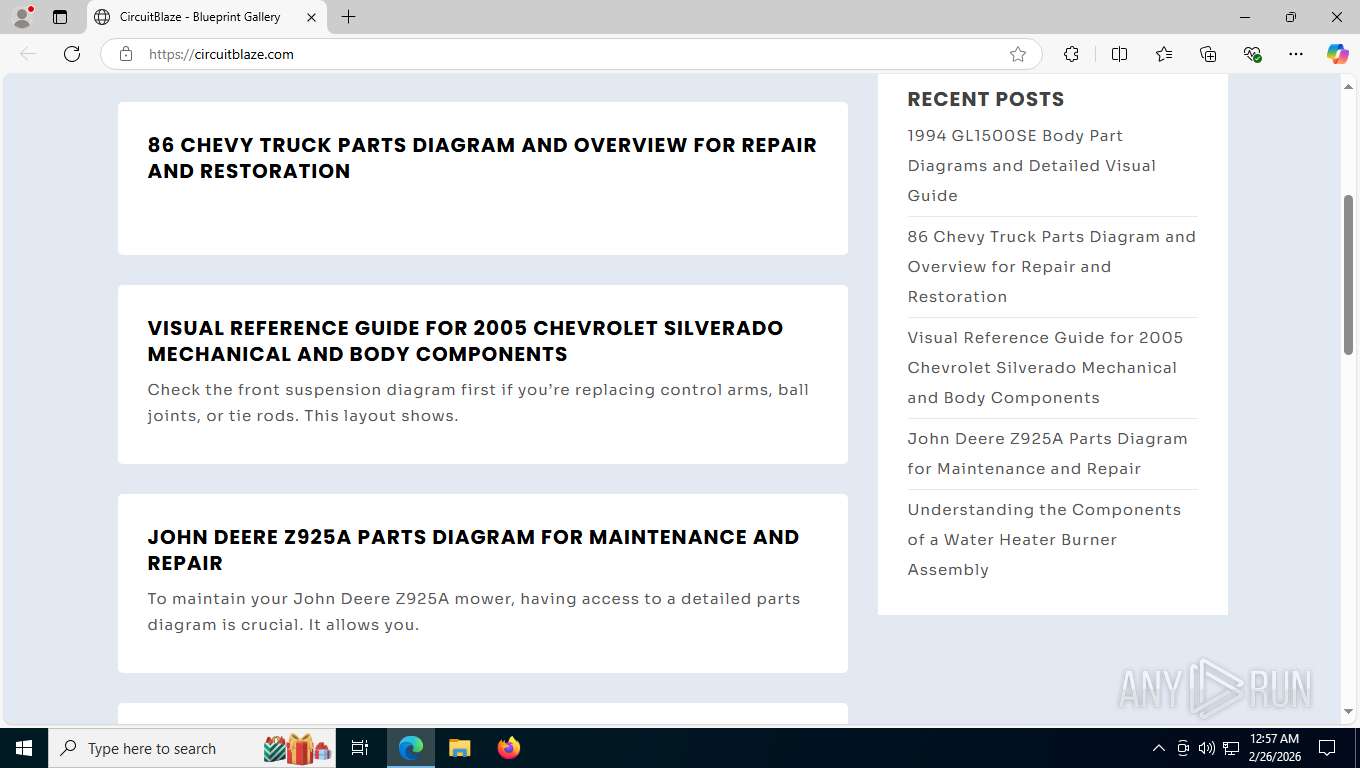Open File Explorer from the taskbar
The height and width of the screenshot is (768, 1360).
(460, 748)
